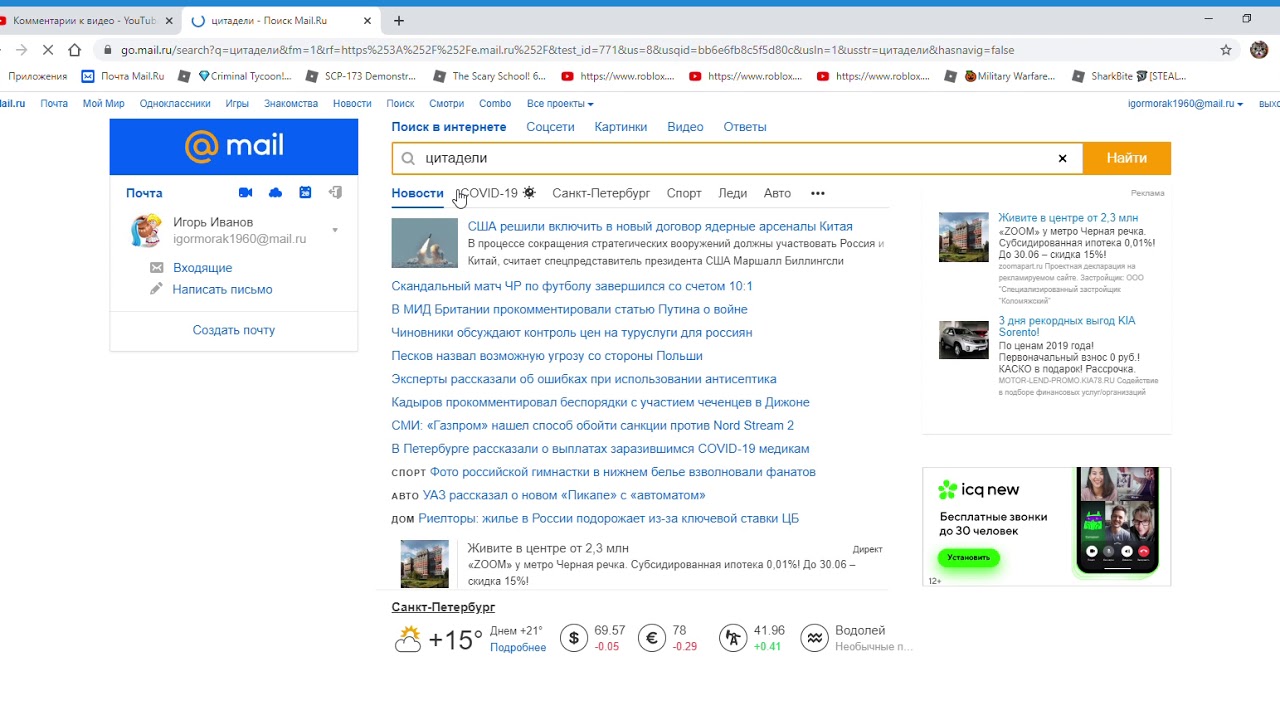Close the цитадели search tab
The height and width of the screenshot is (720, 1280).
pos(368,20)
